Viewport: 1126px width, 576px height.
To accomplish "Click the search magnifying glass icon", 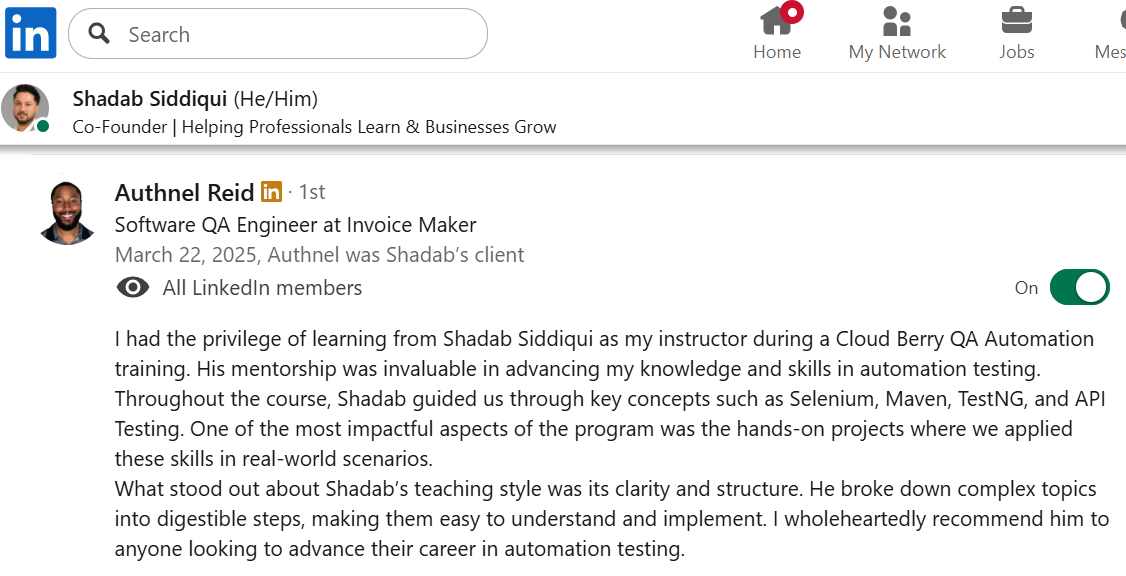I will (x=99, y=34).
